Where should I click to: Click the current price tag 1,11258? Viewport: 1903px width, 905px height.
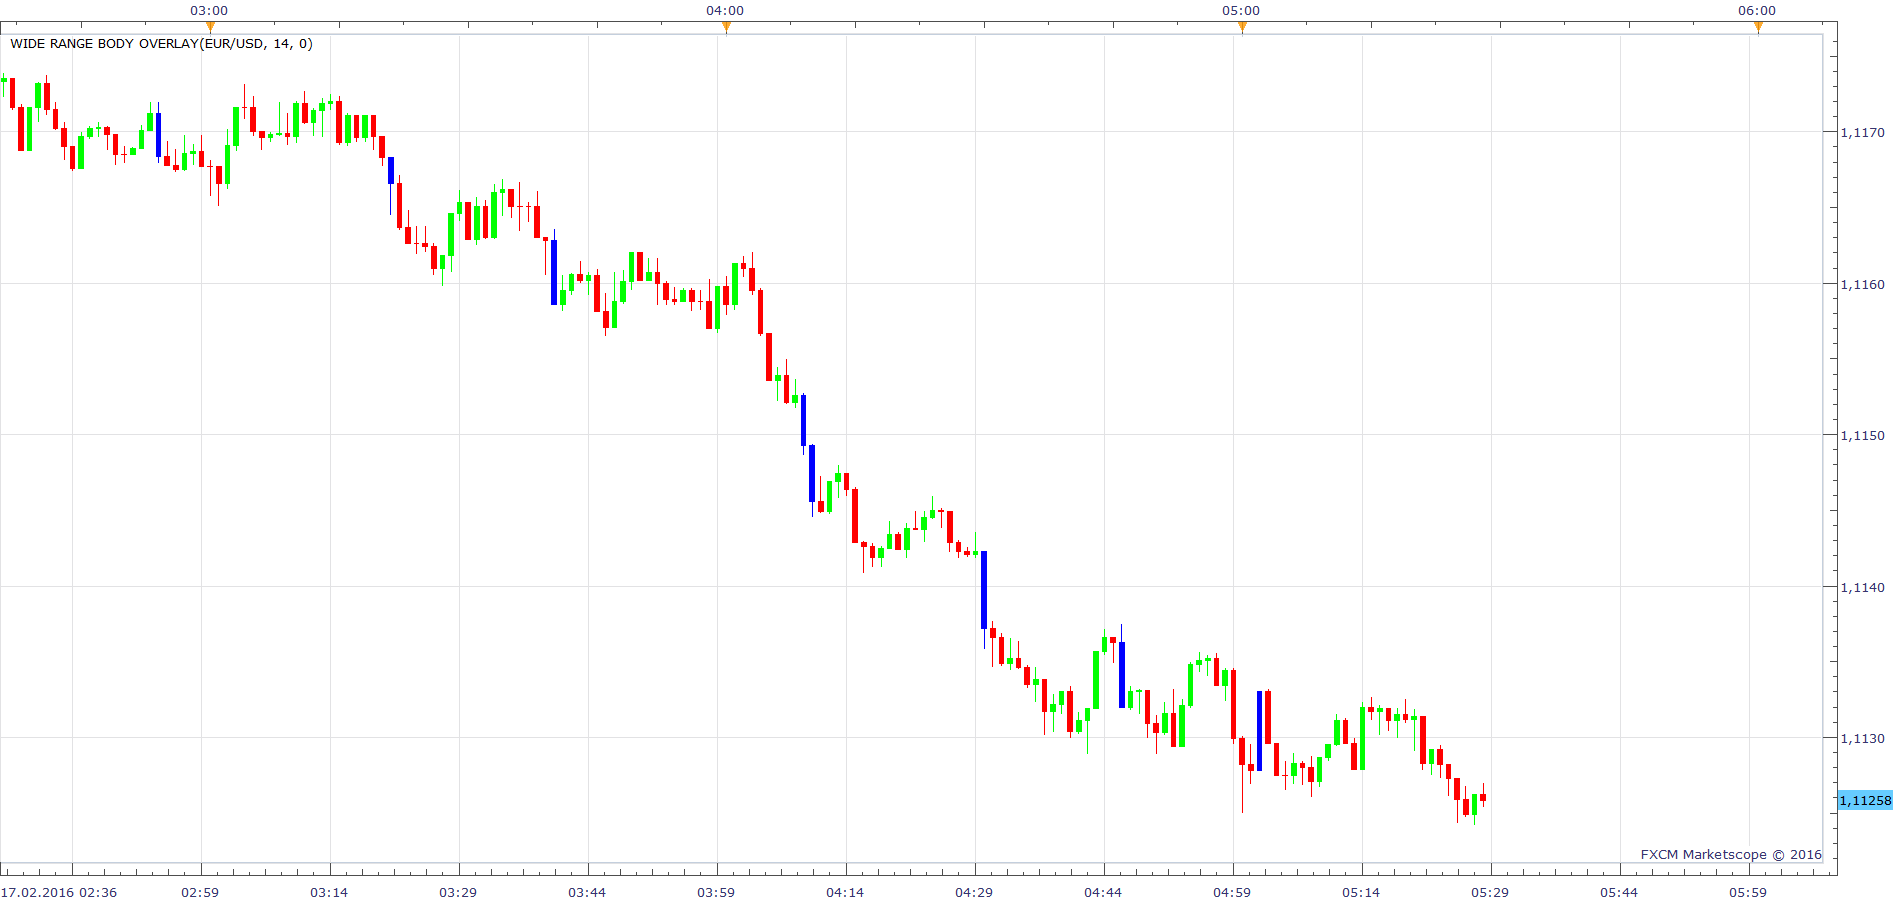[x=1865, y=800]
